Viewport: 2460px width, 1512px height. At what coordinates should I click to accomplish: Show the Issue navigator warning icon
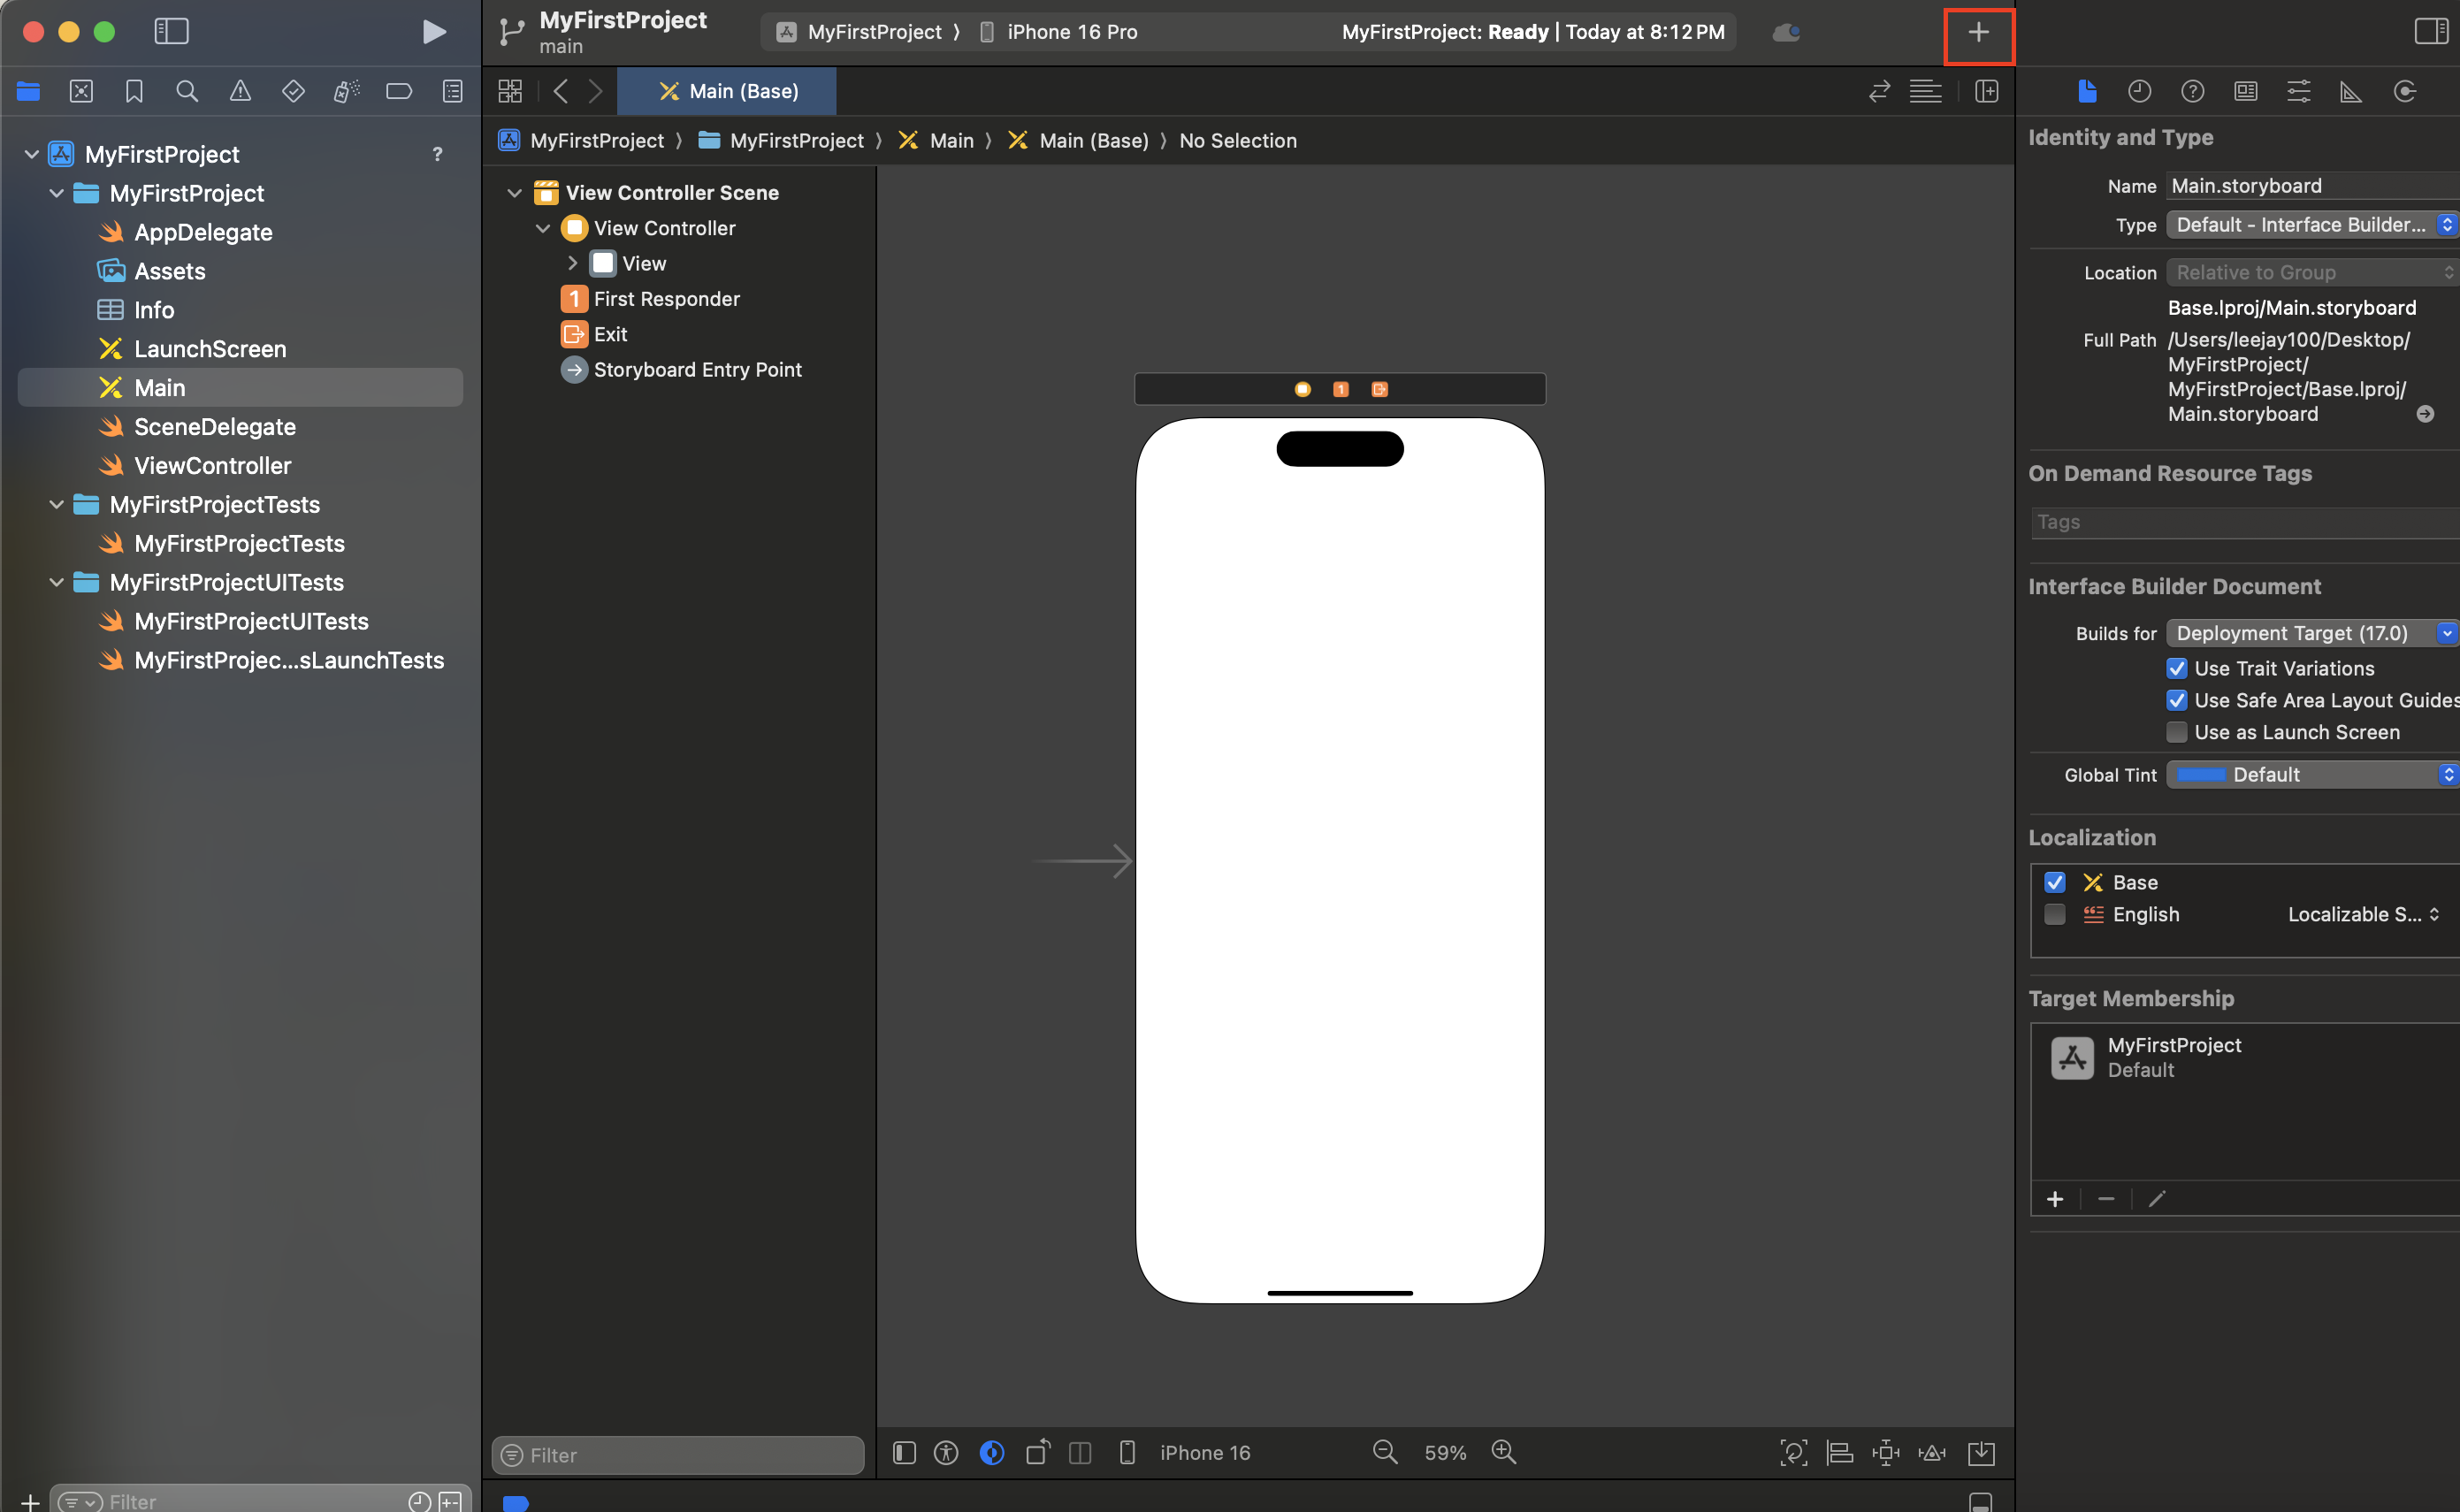240,92
